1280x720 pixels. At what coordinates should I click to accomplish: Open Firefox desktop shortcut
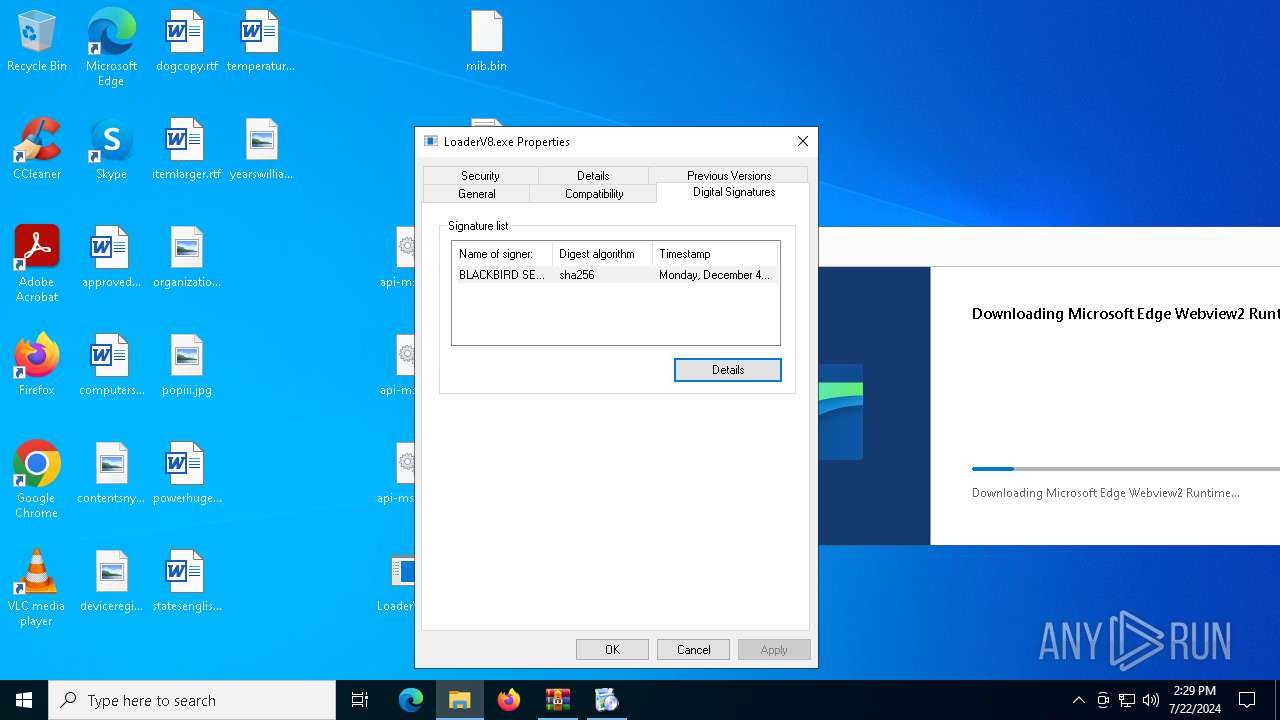coord(37,365)
